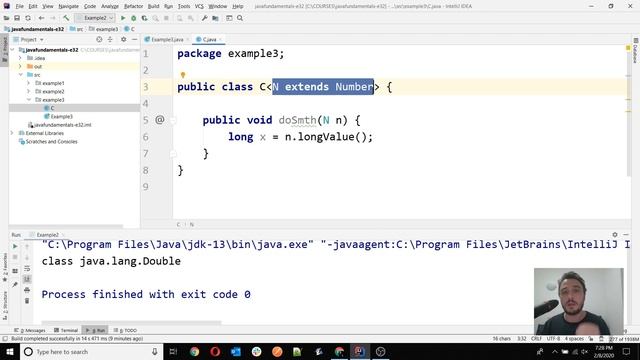Click the memory indicator in status bar
Viewport: 640px width, 360px height.
(624, 339)
